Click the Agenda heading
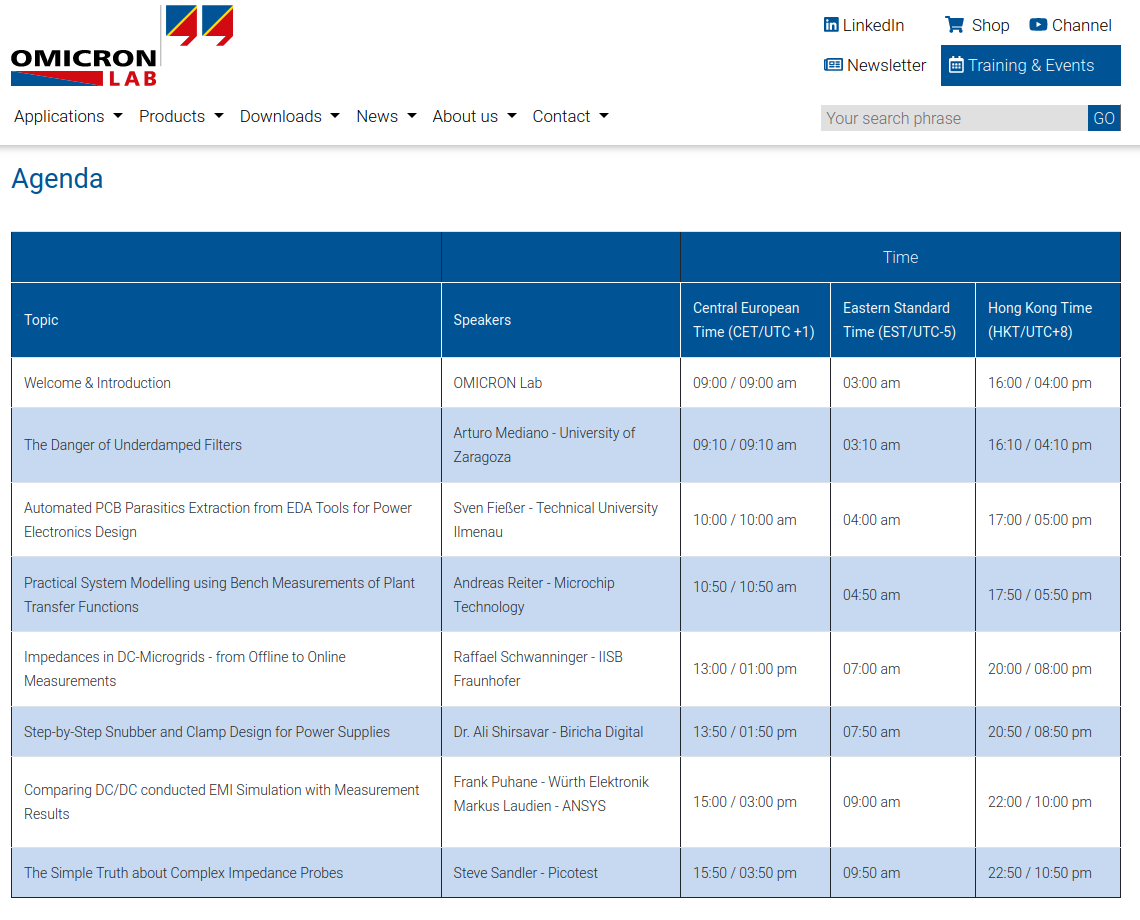The width and height of the screenshot is (1140, 920). point(57,179)
